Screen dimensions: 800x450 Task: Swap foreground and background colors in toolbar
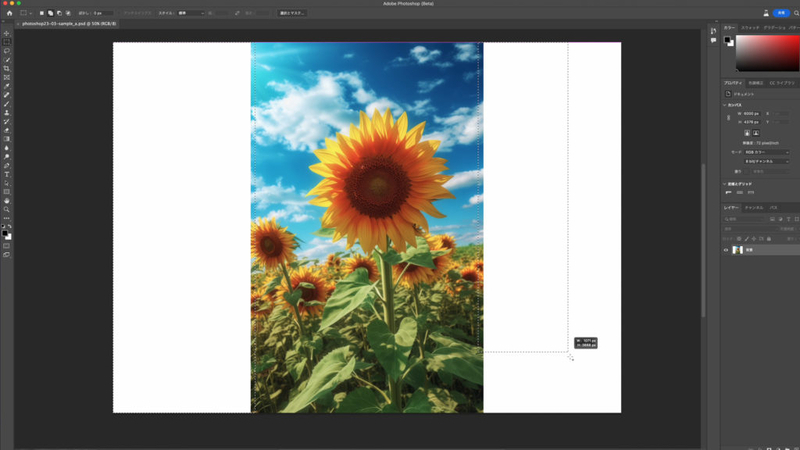click(x=10, y=226)
